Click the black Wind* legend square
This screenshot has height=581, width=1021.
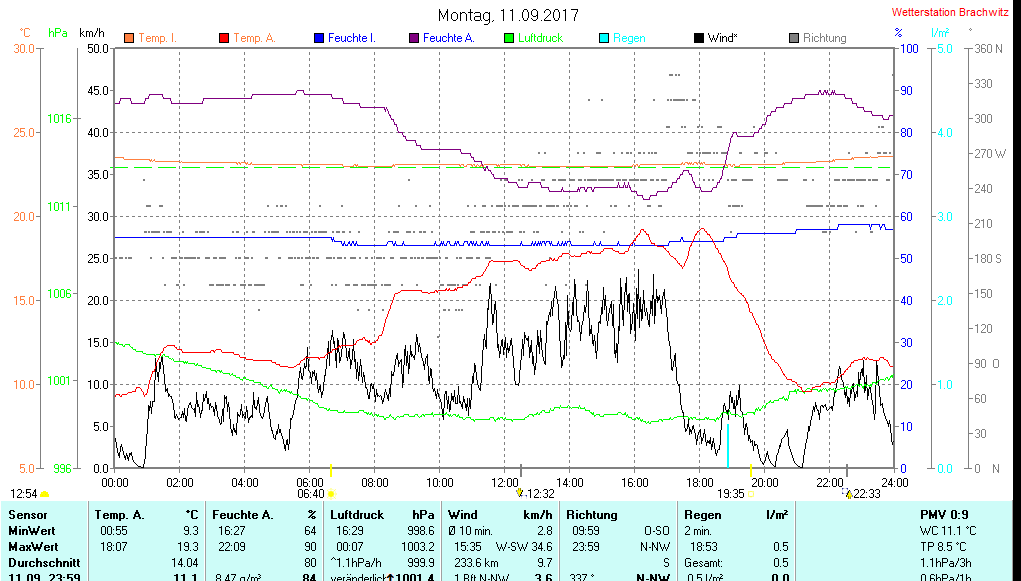[x=699, y=38]
